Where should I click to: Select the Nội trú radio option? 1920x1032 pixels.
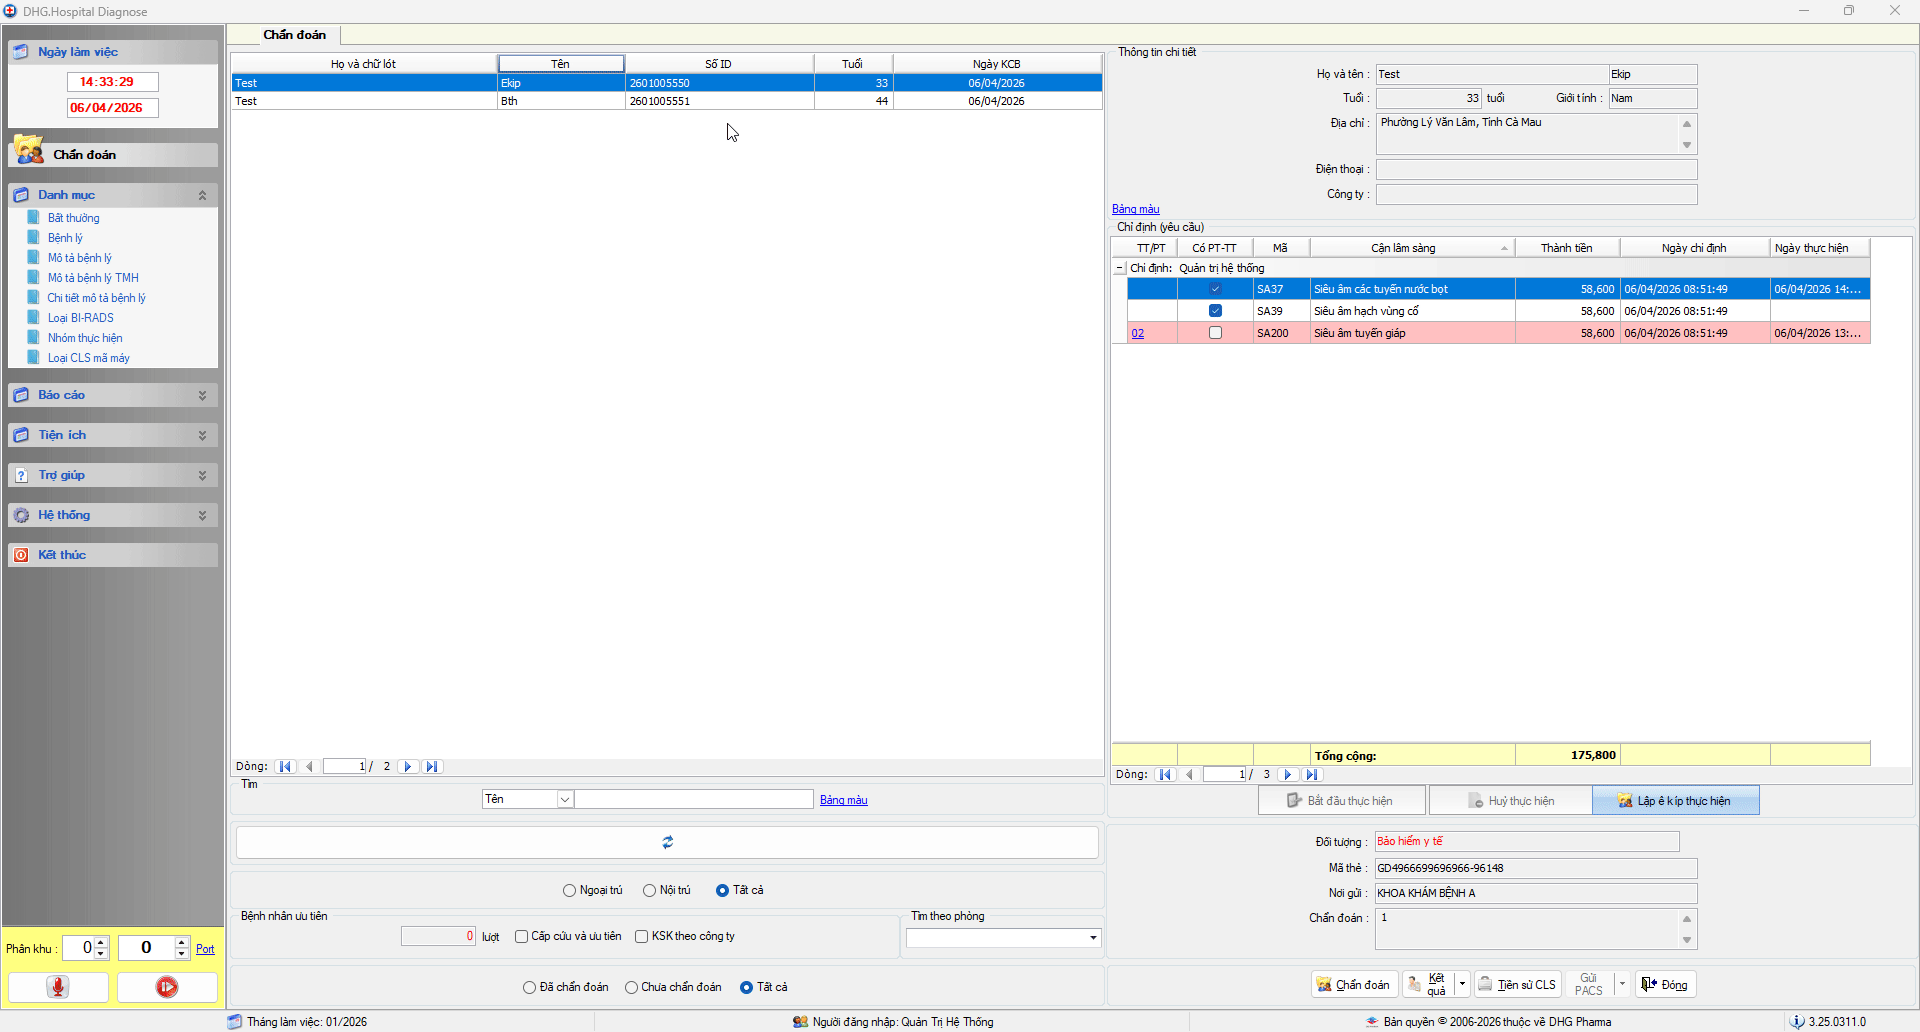(649, 891)
